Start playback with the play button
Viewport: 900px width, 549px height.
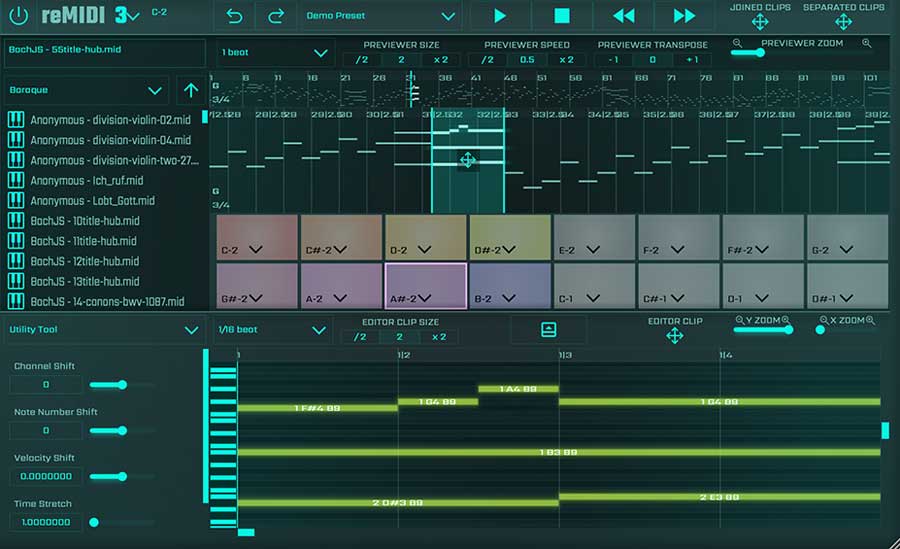tap(500, 16)
